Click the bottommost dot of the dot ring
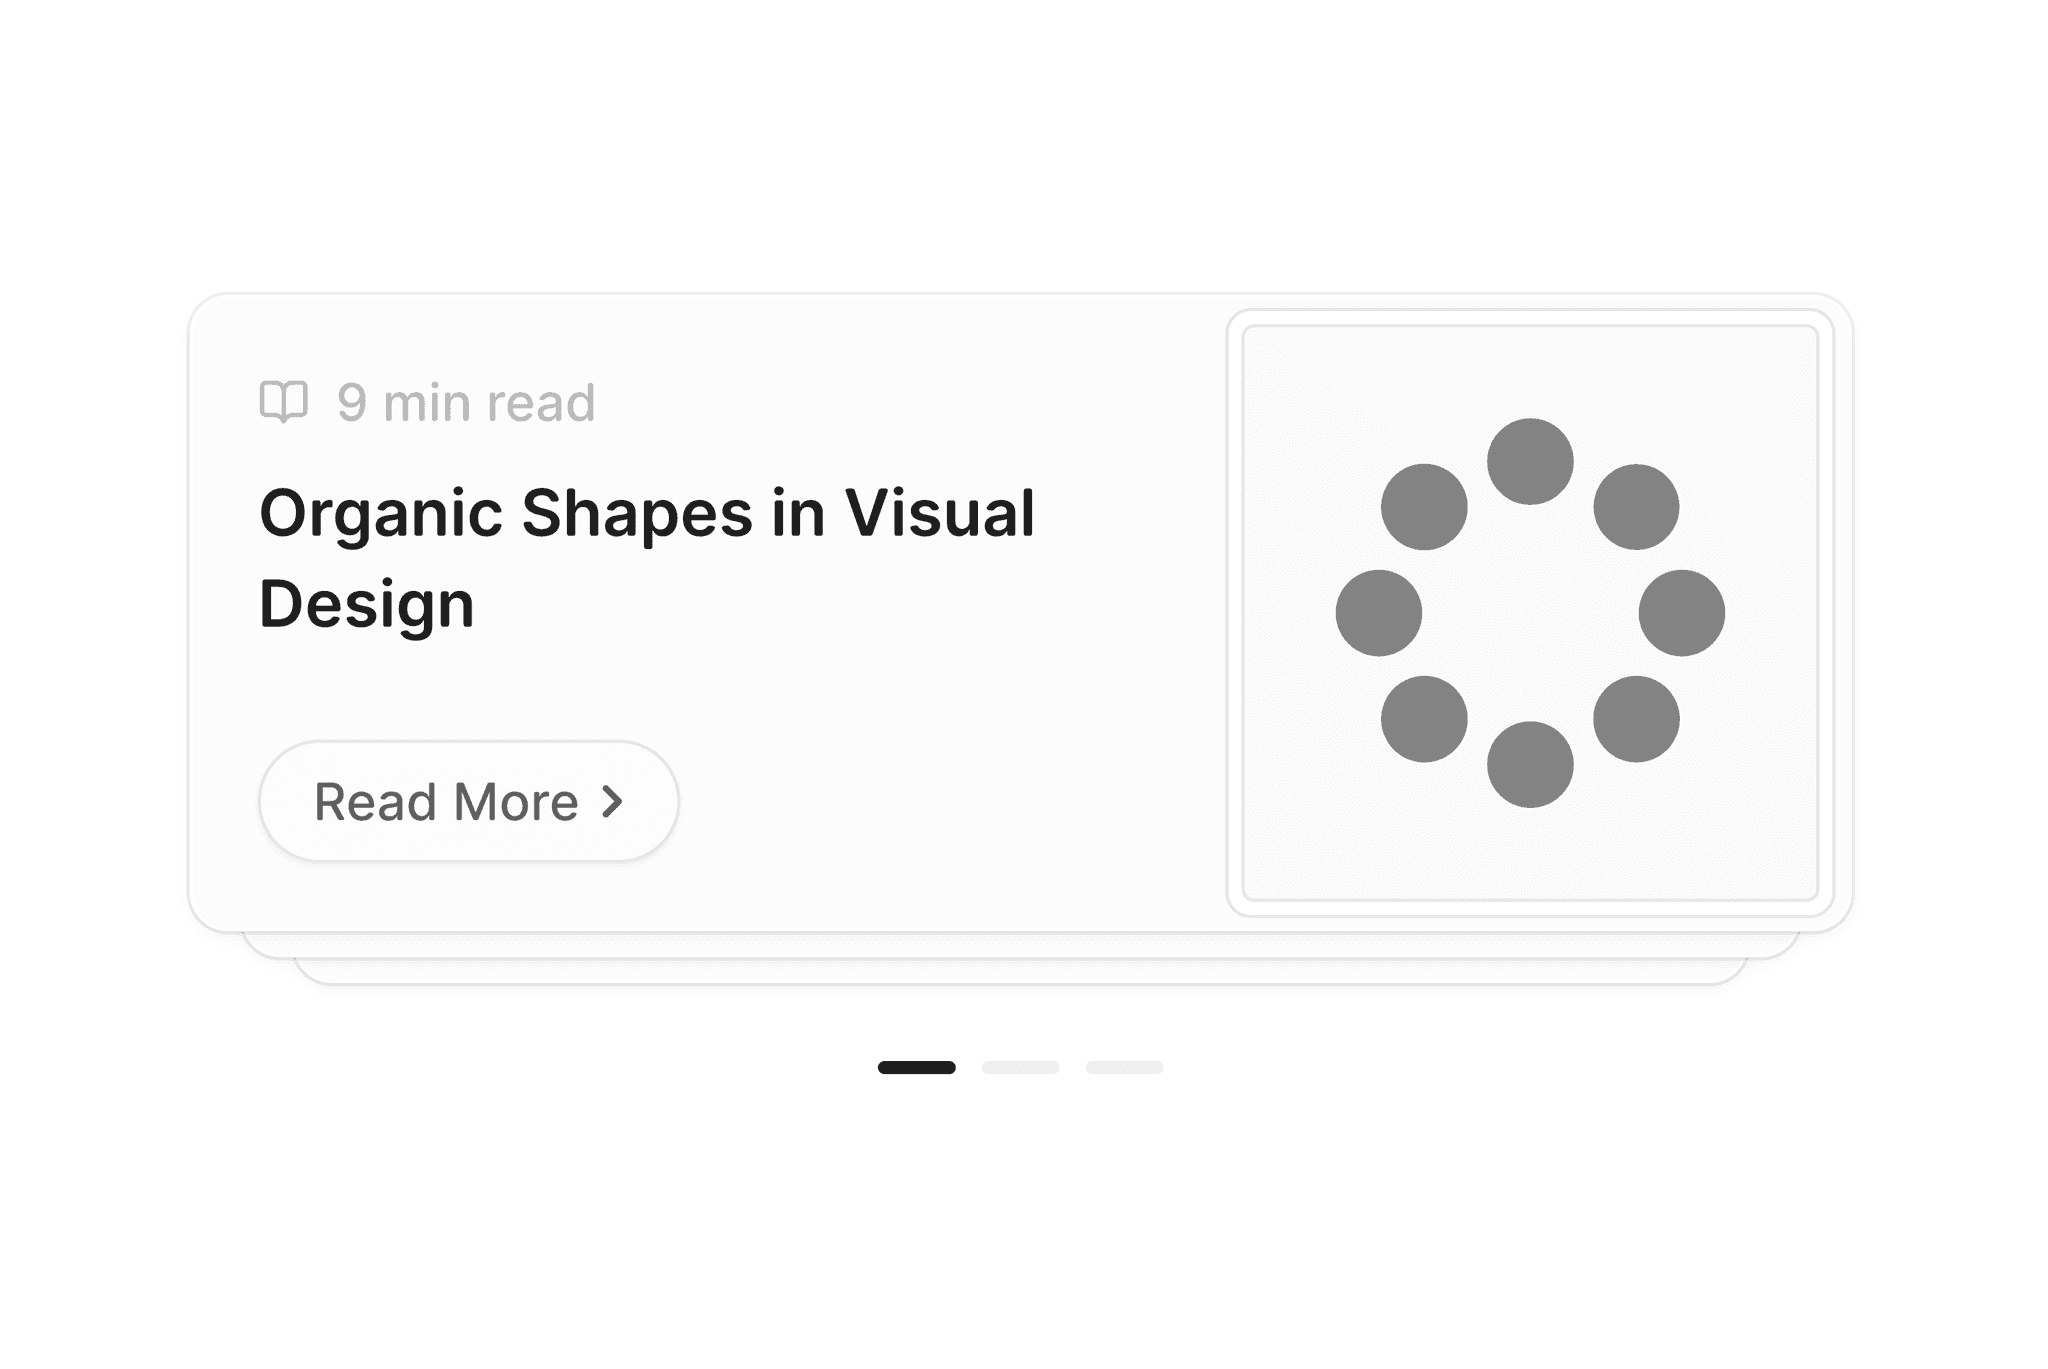 (x=1530, y=764)
